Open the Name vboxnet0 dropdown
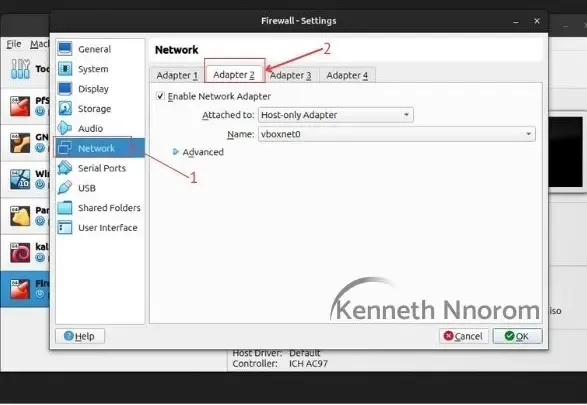 [x=397, y=134]
